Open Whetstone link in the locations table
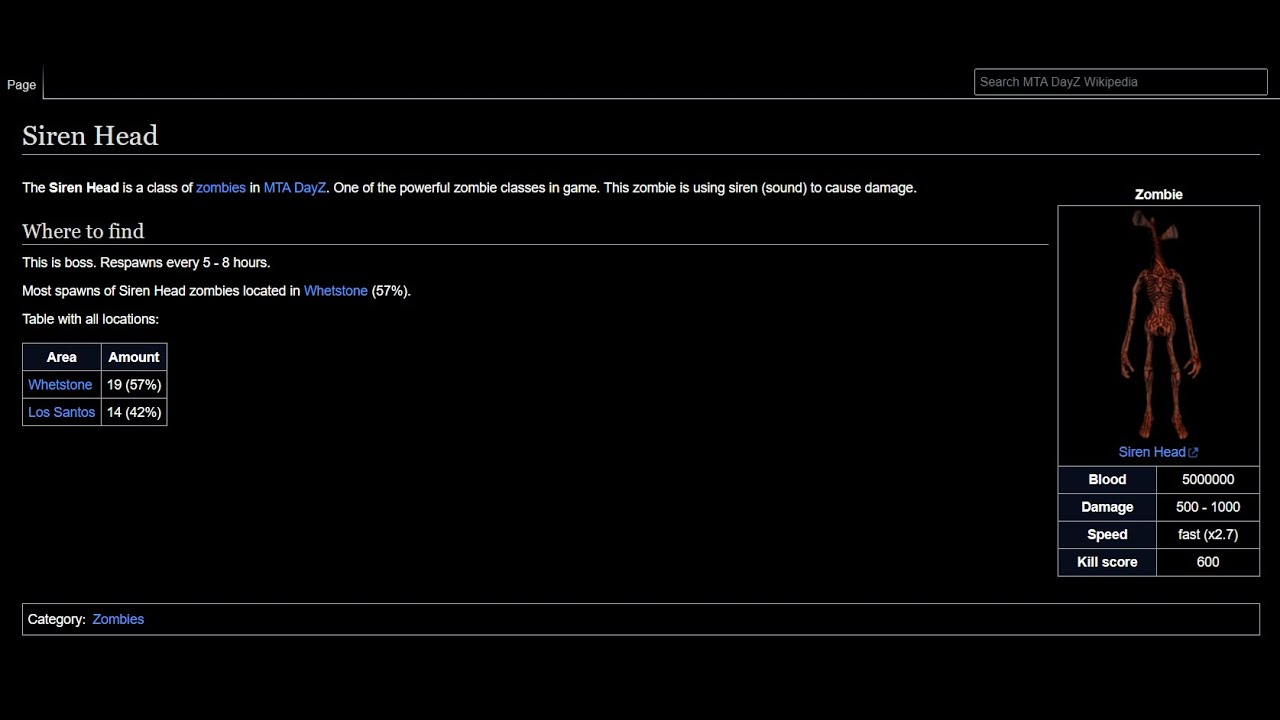The width and height of the screenshot is (1280, 720). (60, 385)
